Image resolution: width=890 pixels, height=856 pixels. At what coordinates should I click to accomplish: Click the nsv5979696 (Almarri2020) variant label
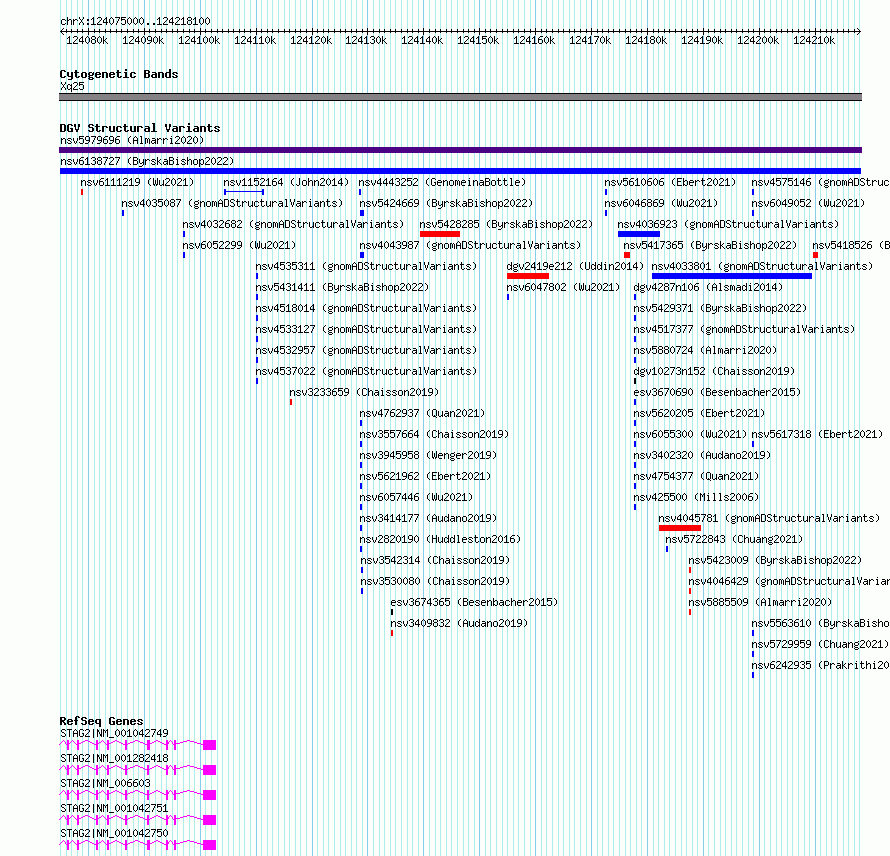(x=132, y=140)
